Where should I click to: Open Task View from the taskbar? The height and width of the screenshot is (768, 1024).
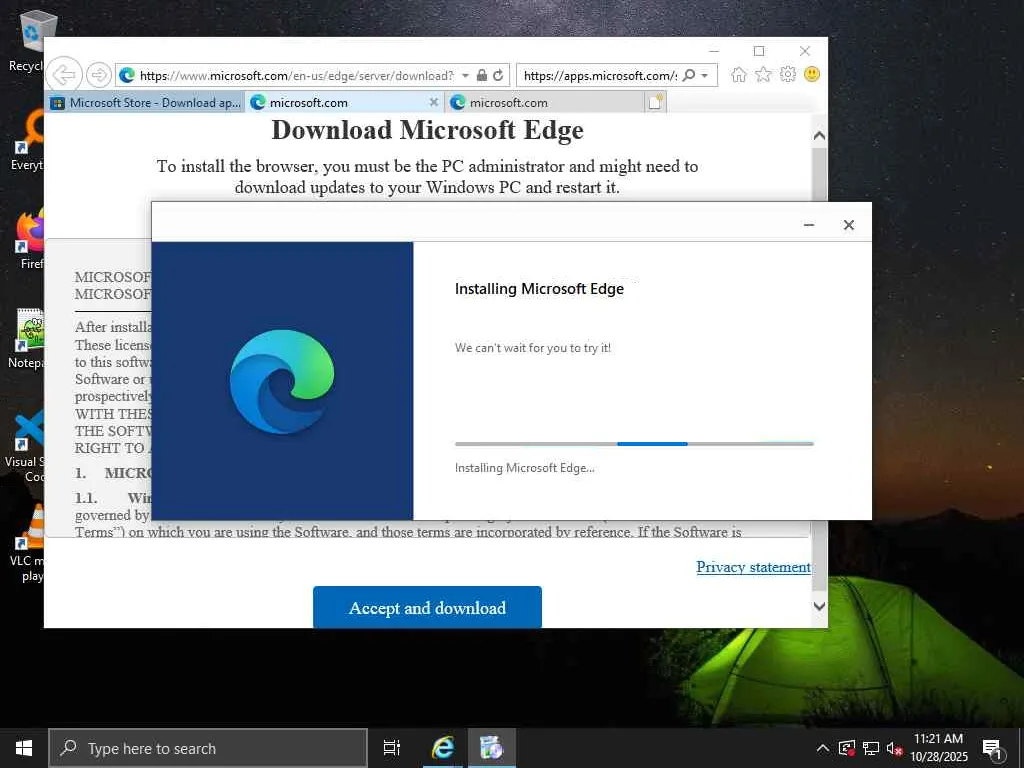coord(392,748)
